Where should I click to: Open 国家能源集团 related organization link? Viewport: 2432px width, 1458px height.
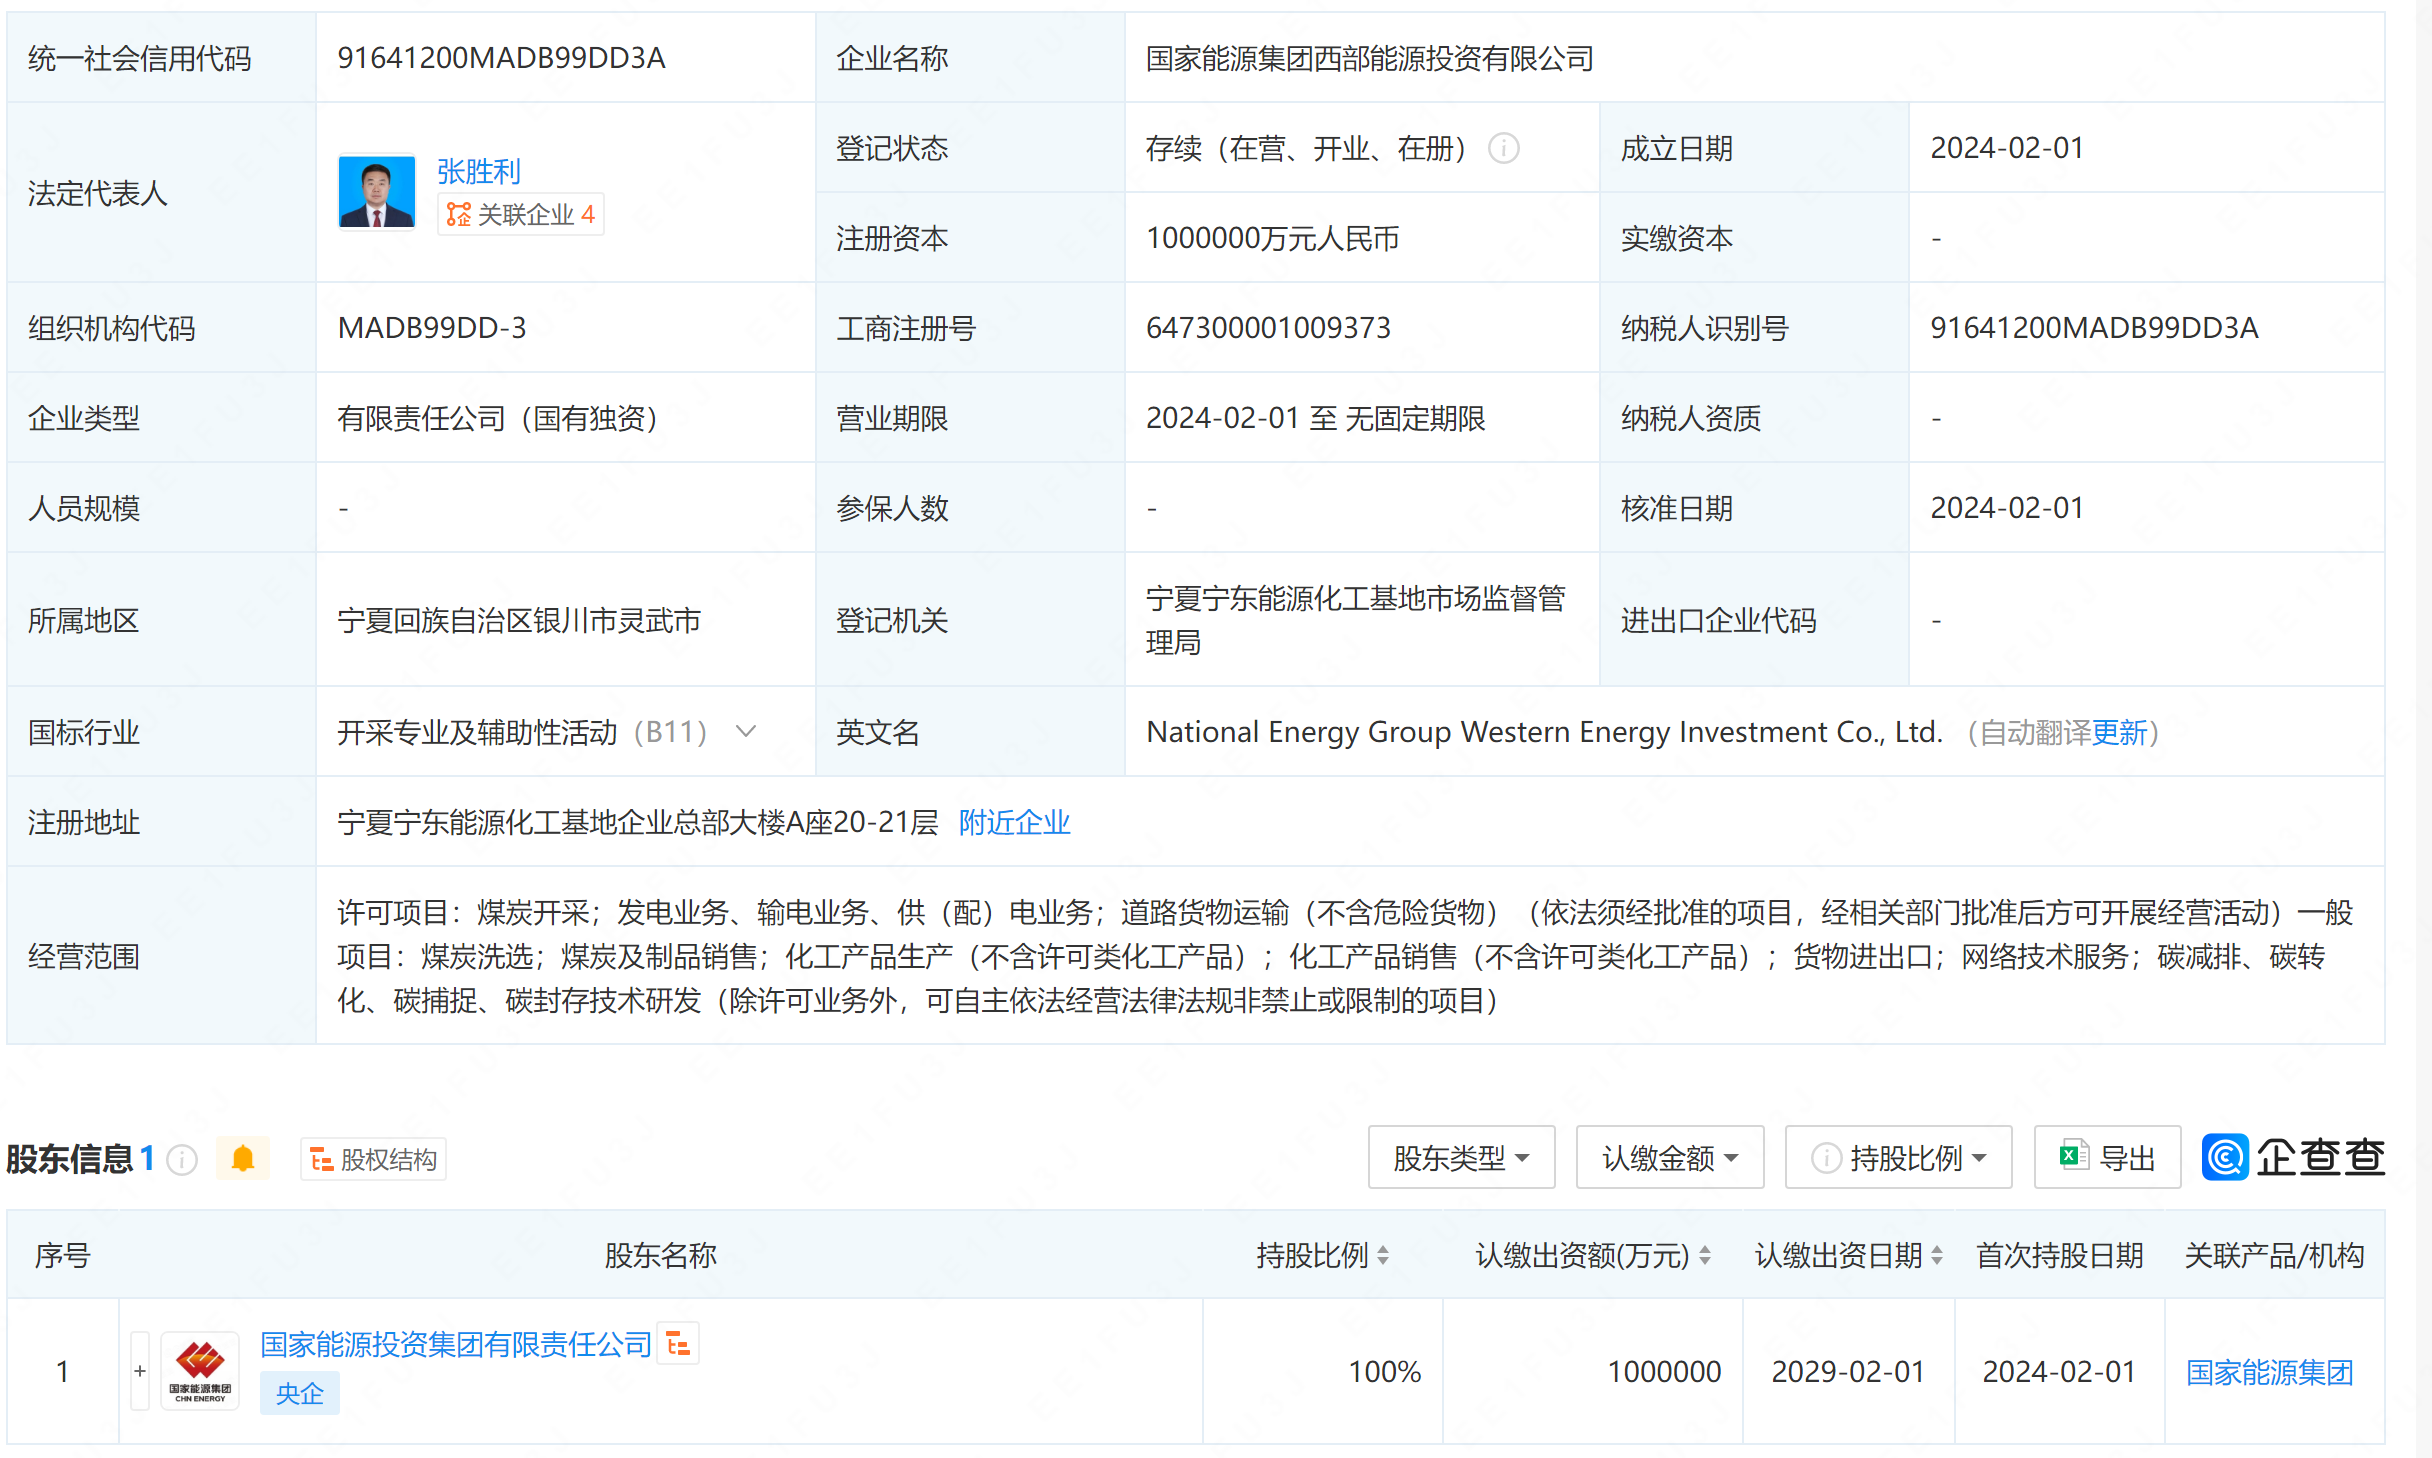[x=2269, y=1372]
